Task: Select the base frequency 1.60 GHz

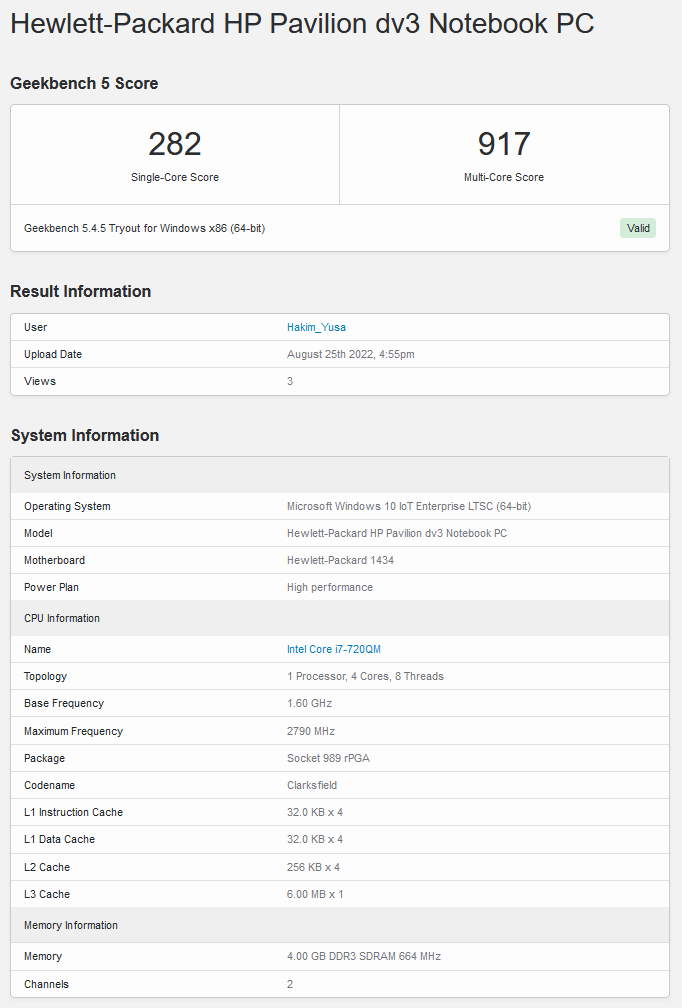Action: pyautogui.click(x=309, y=703)
